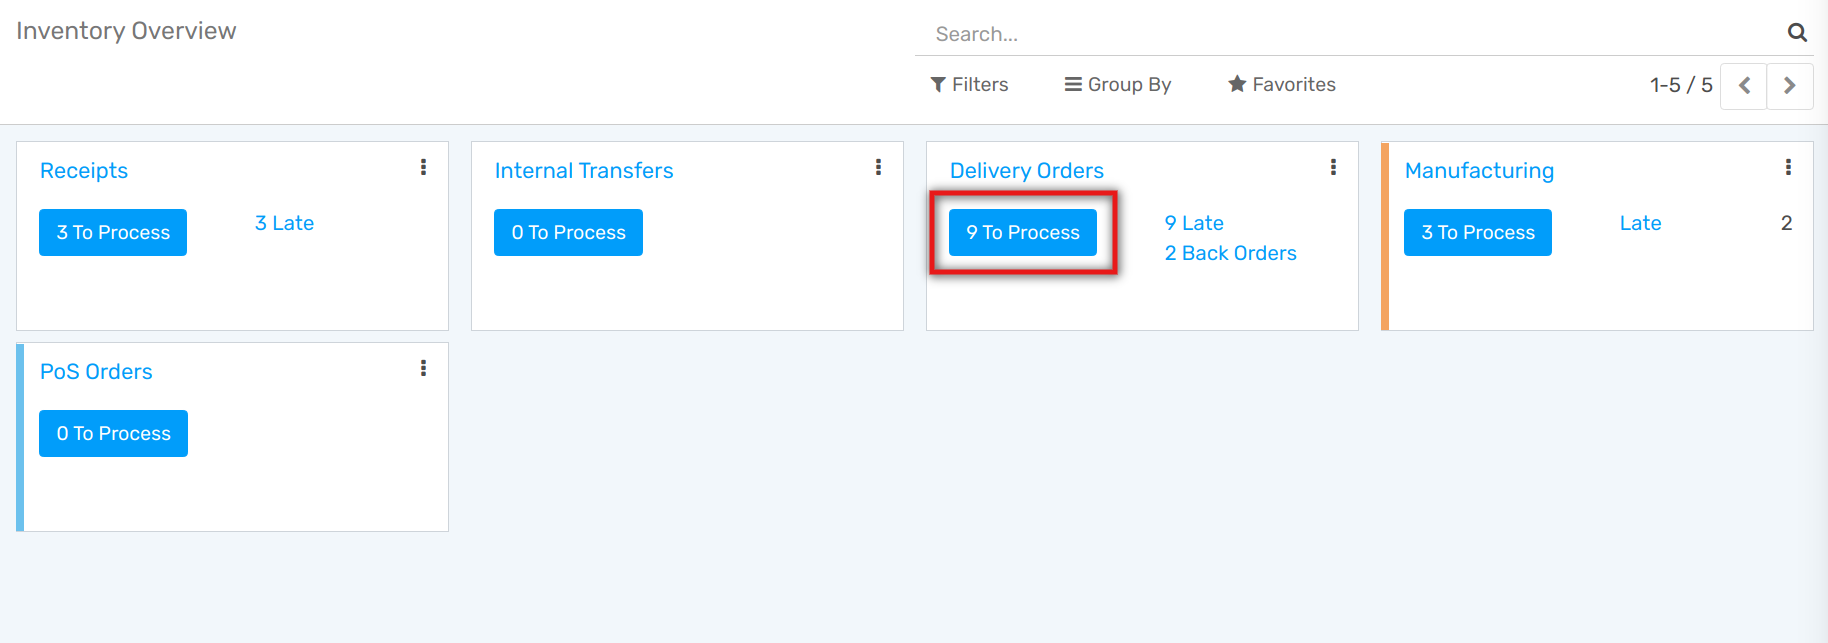1828x643 pixels.
Task: Go to the previous page arrow
Action: 1744,85
